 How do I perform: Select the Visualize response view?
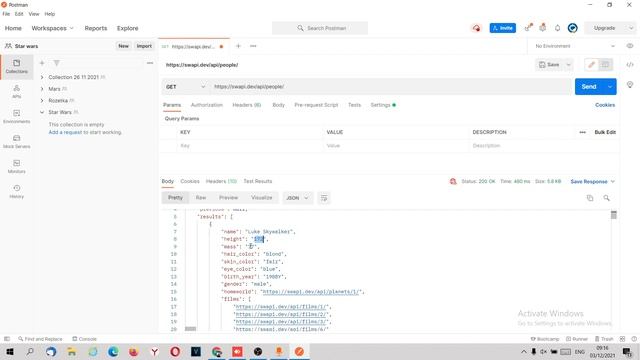click(x=262, y=198)
